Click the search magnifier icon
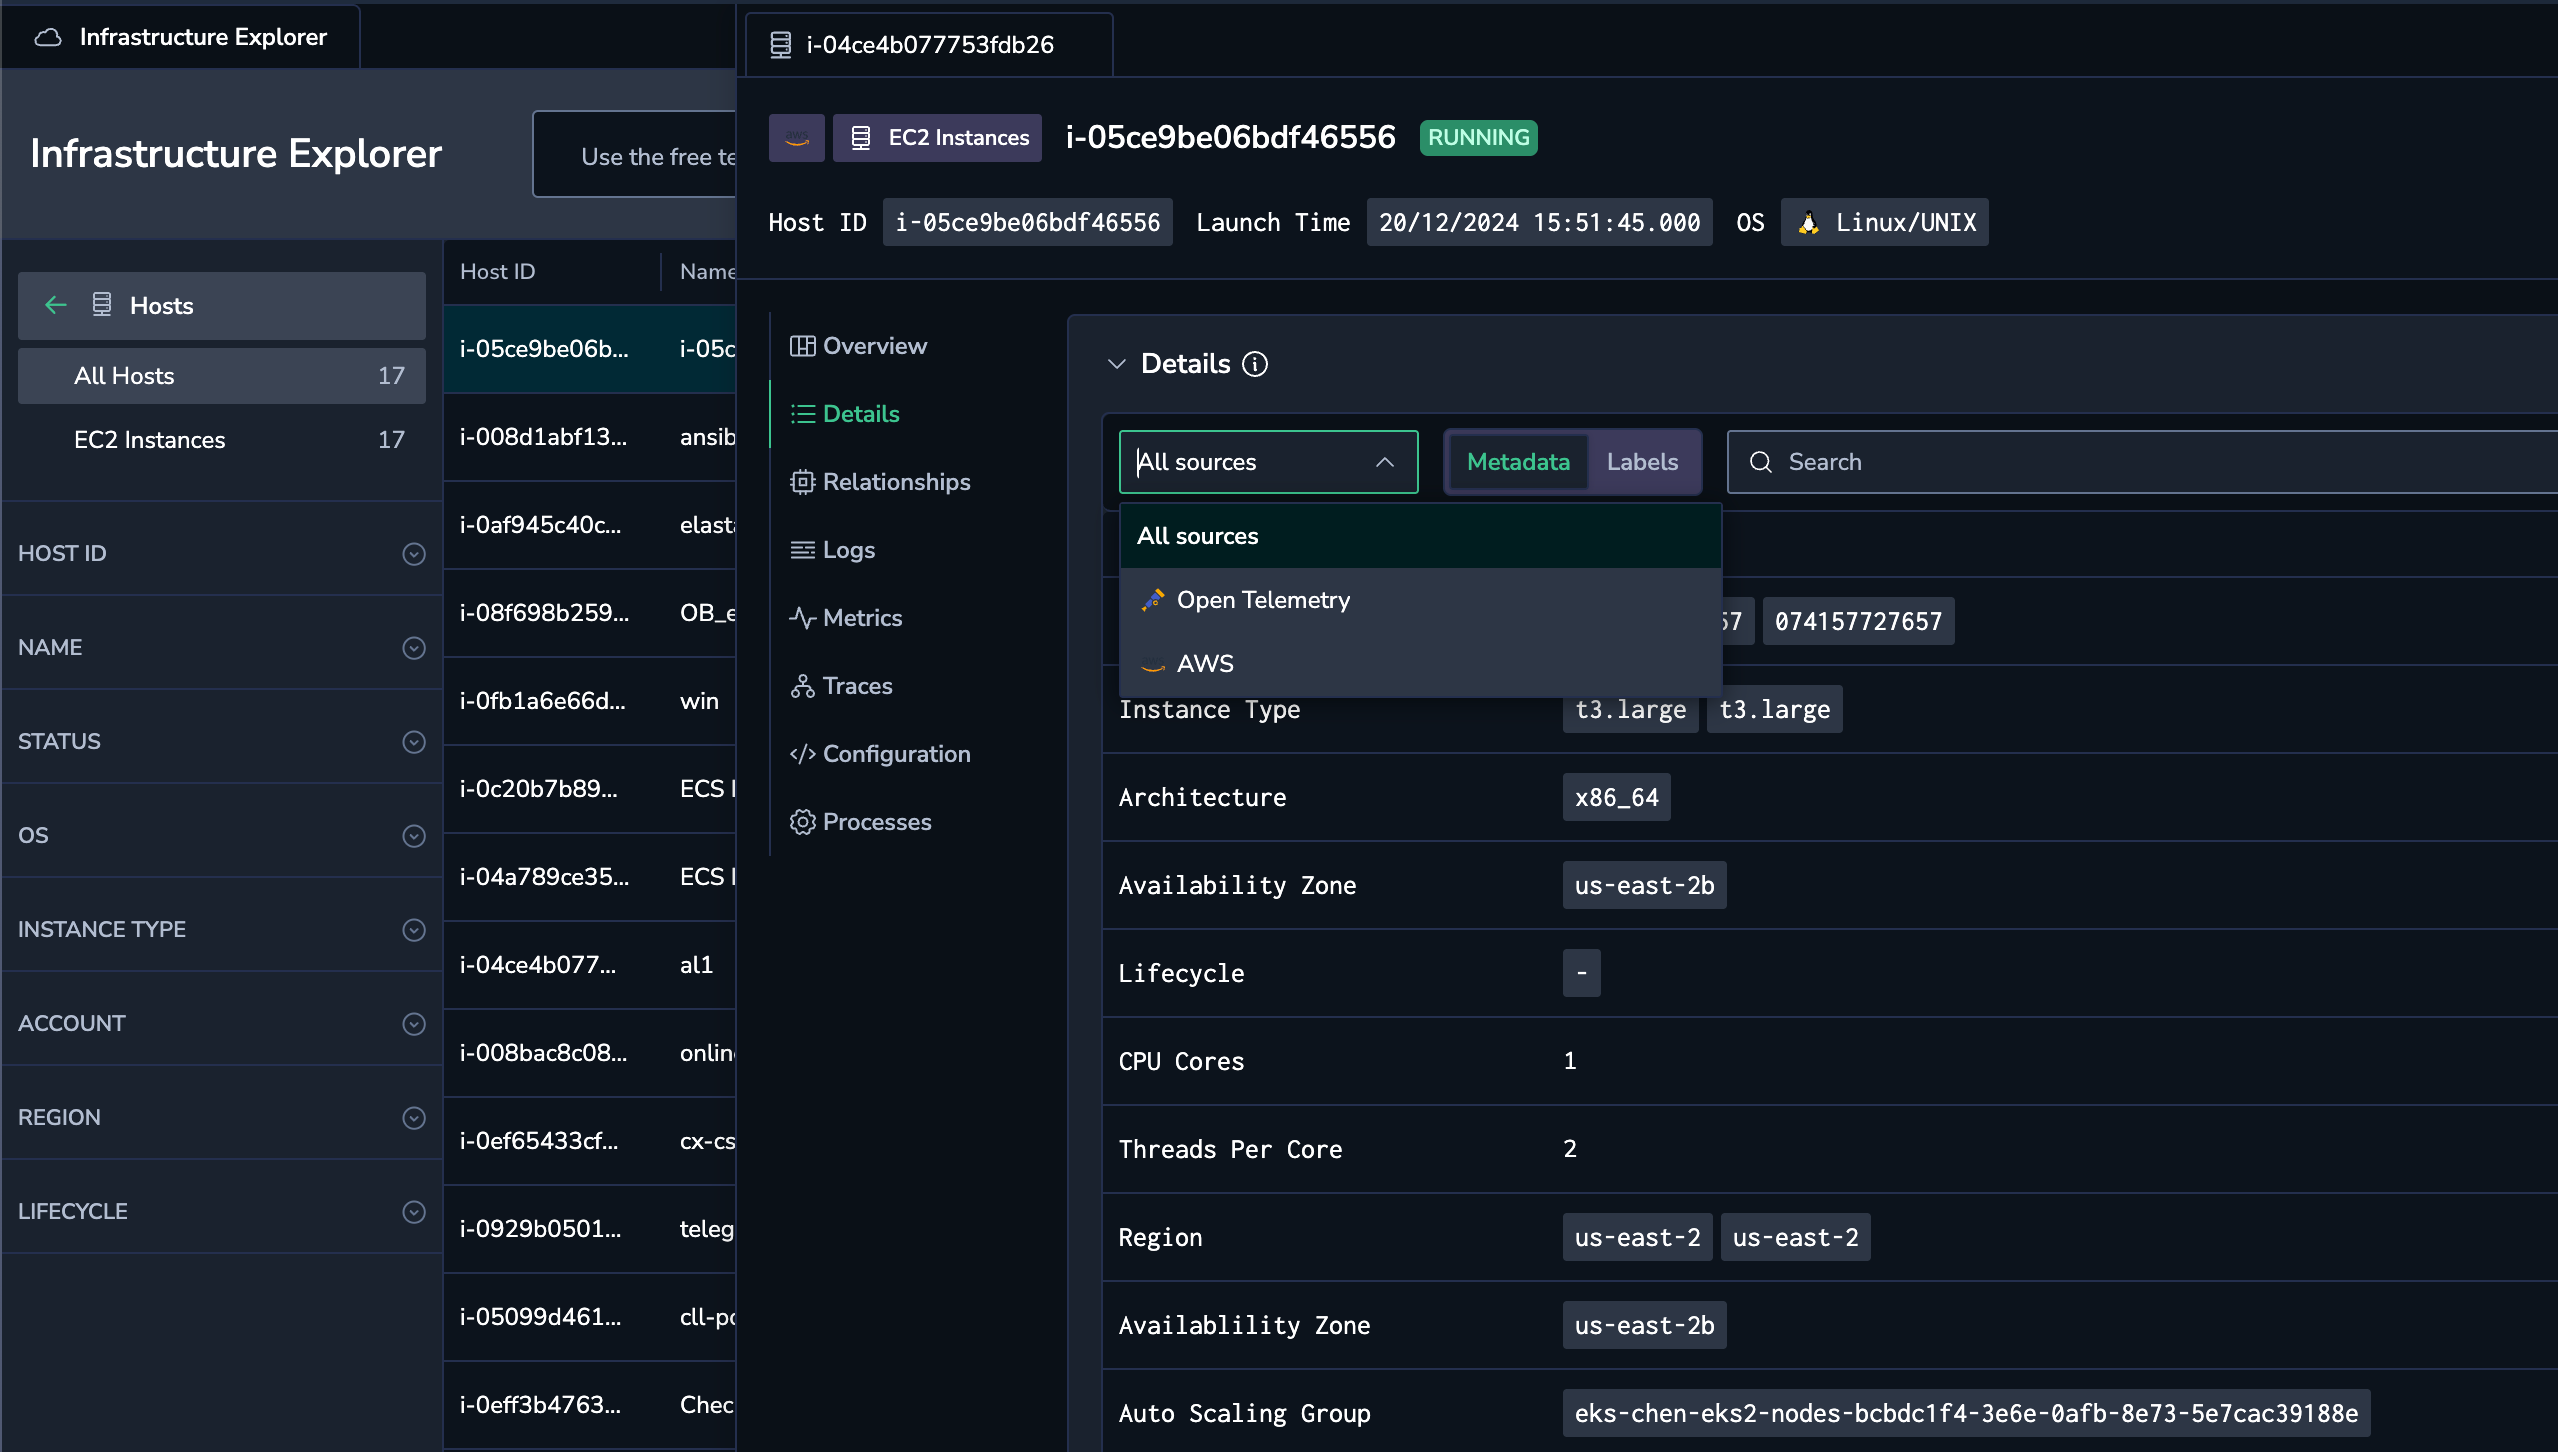The image size is (2558, 1452). tap(1761, 462)
